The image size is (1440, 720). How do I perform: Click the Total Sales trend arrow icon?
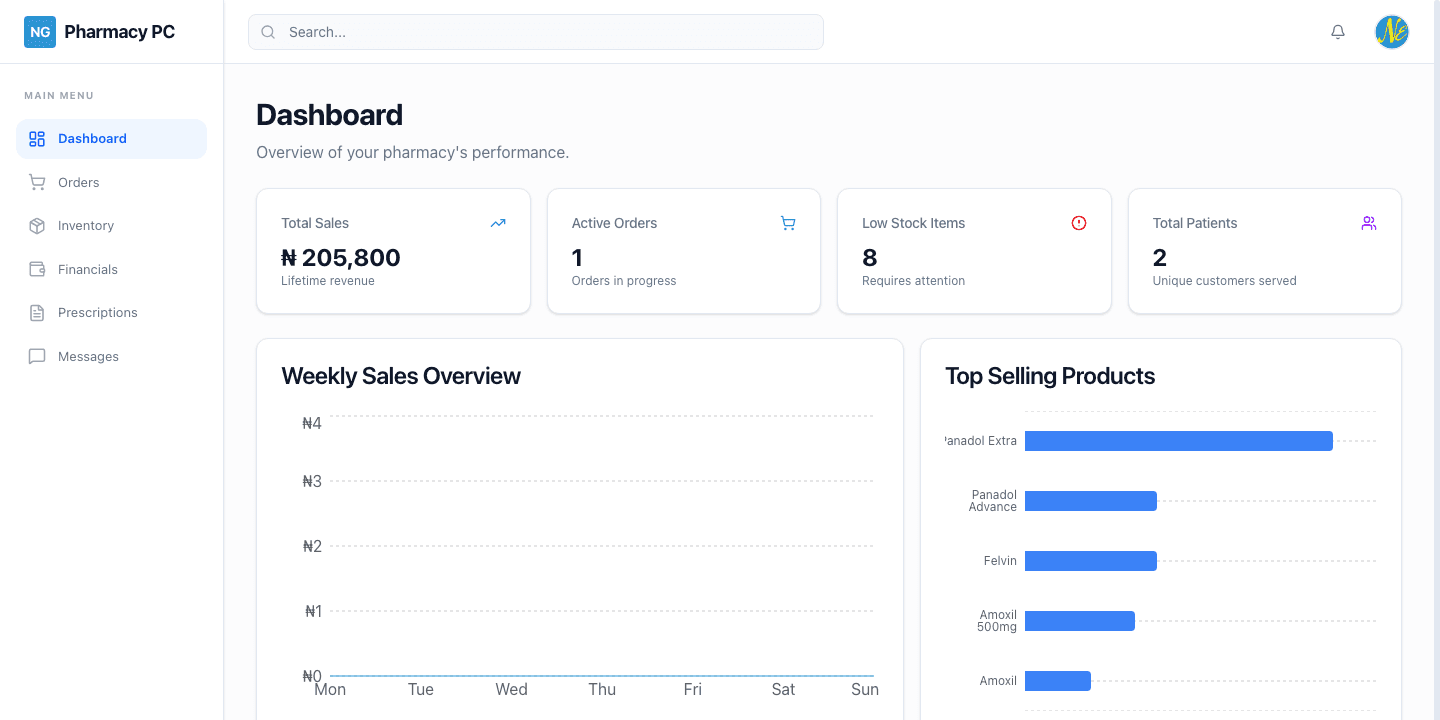click(498, 223)
